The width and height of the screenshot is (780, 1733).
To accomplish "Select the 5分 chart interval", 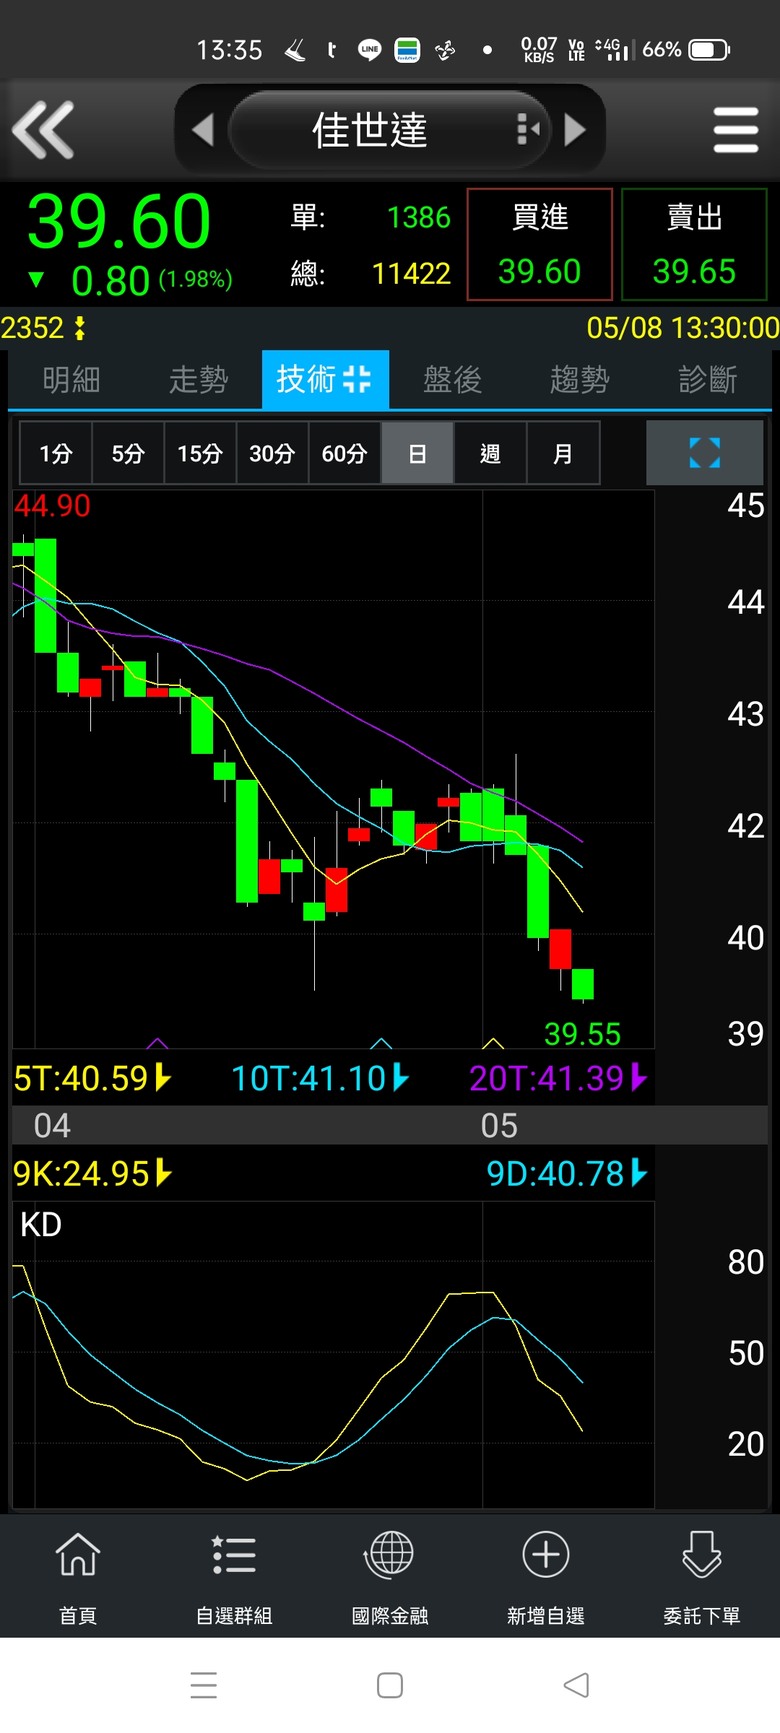I will pos(128,453).
